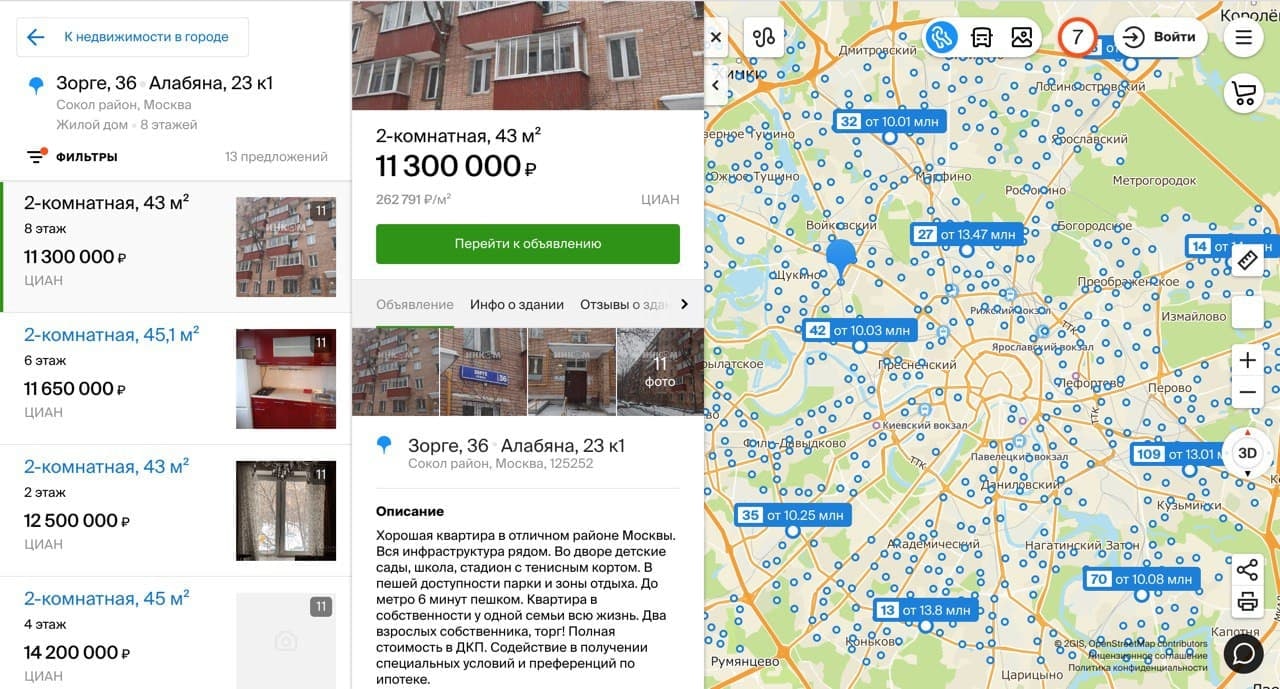Open the hamburger main menu
Viewport: 1280px width, 689px height.
1244,37
